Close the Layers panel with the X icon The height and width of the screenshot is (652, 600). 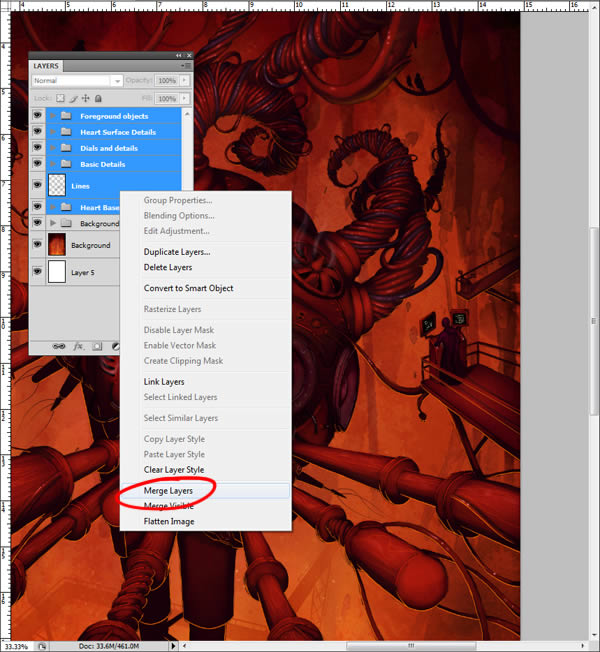189,55
